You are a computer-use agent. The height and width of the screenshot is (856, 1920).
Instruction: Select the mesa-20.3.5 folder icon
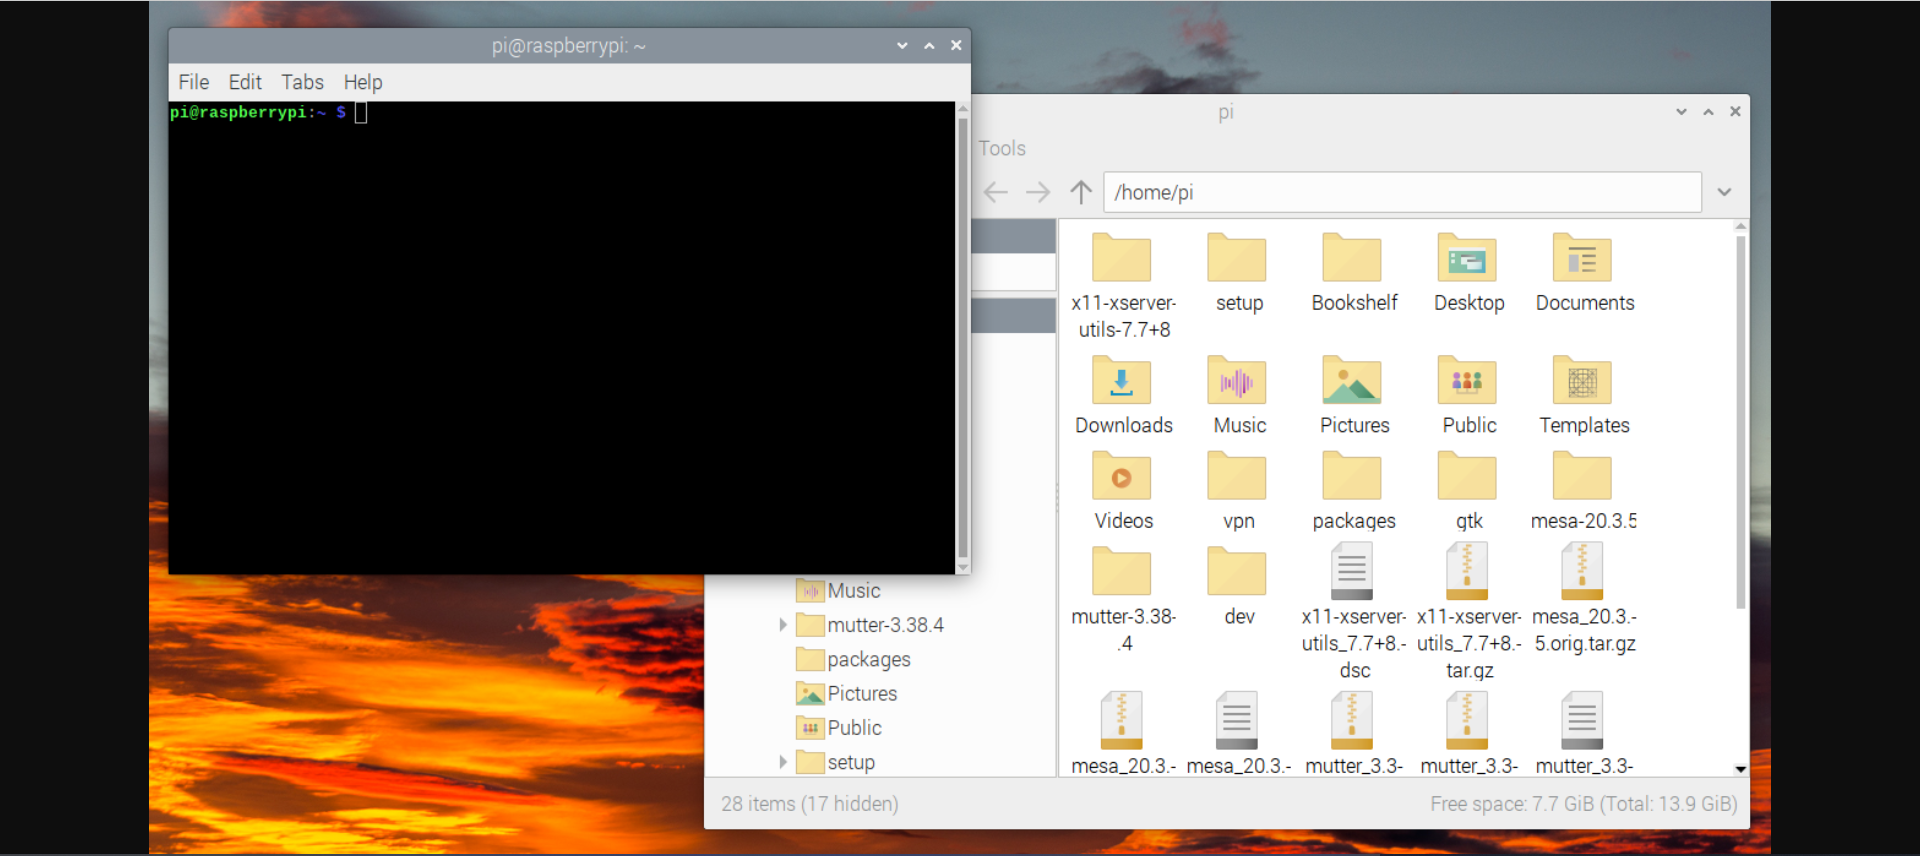[x=1582, y=476]
